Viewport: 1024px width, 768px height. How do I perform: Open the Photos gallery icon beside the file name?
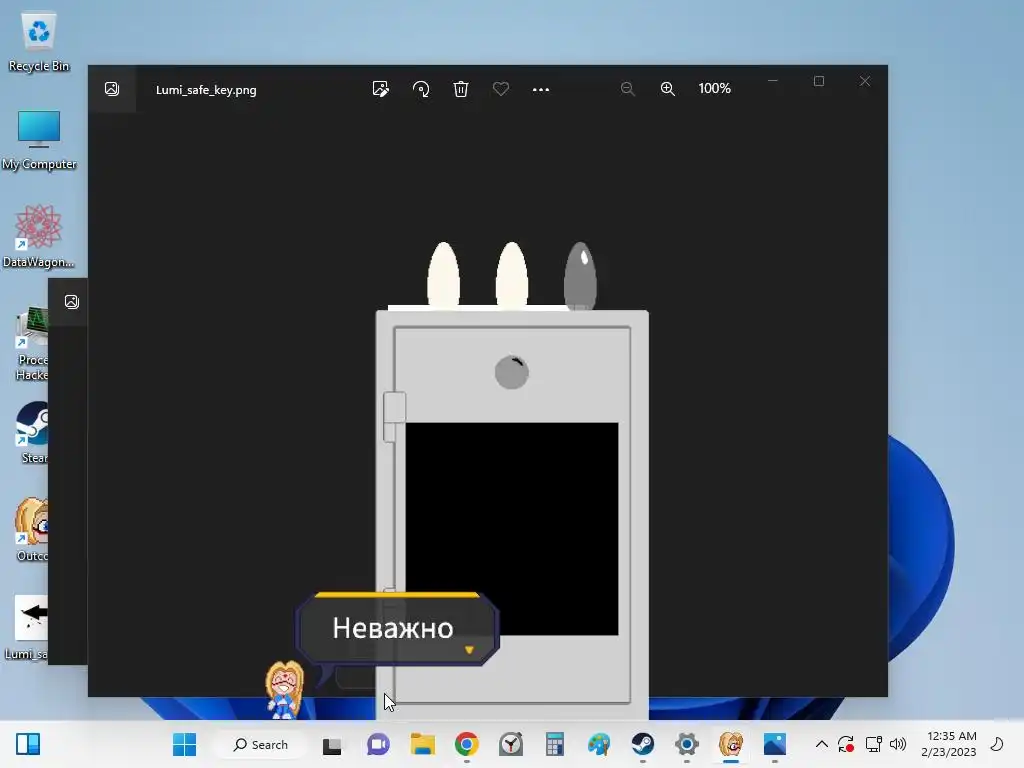pyautogui.click(x=112, y=89)
